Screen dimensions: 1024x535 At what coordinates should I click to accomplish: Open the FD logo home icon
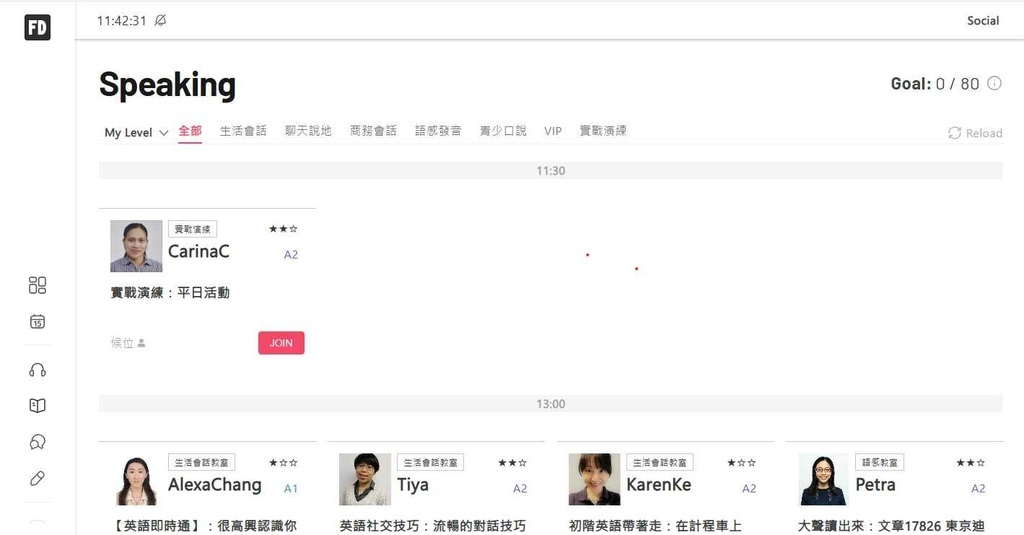pyautogui.click(x=37, y=27)
